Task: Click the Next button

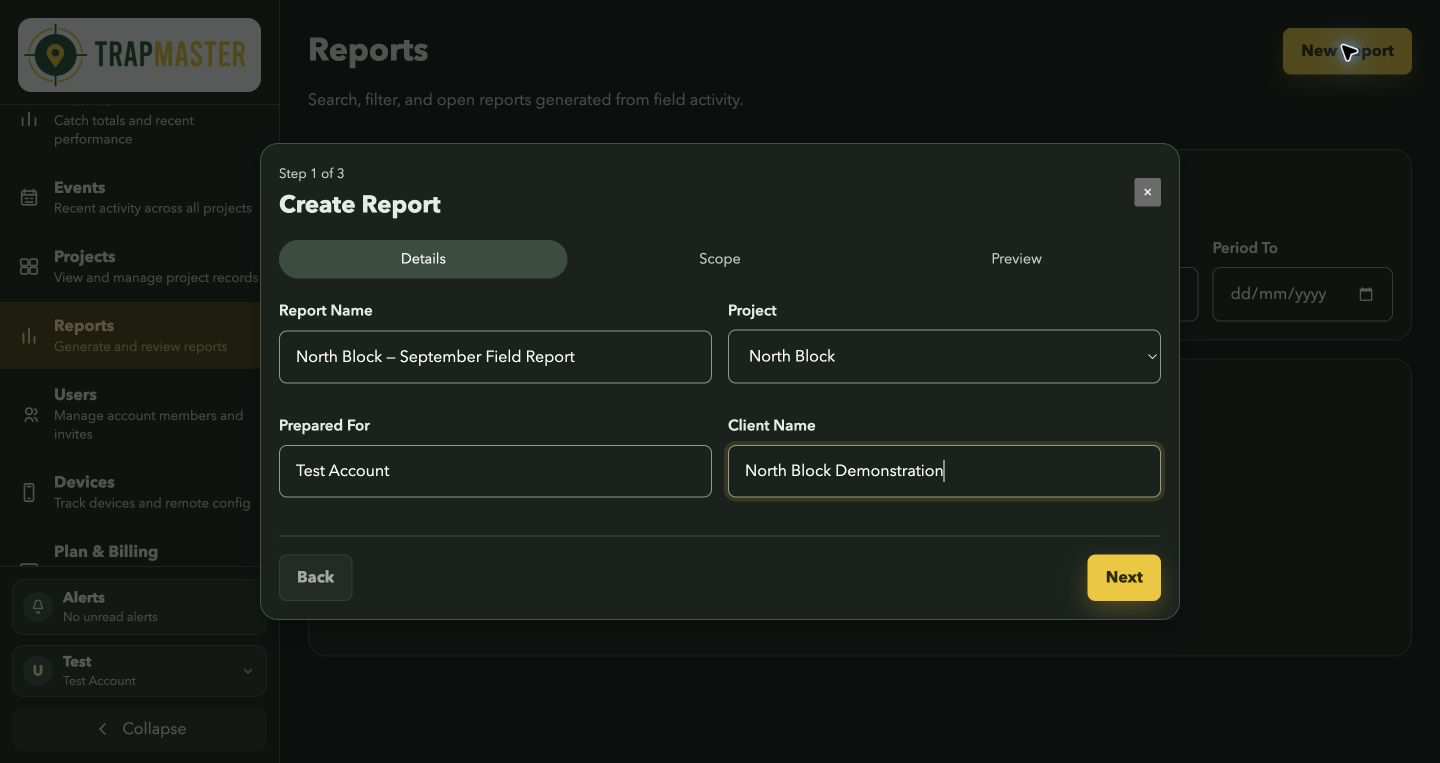Action: [x=1124, y=578]
